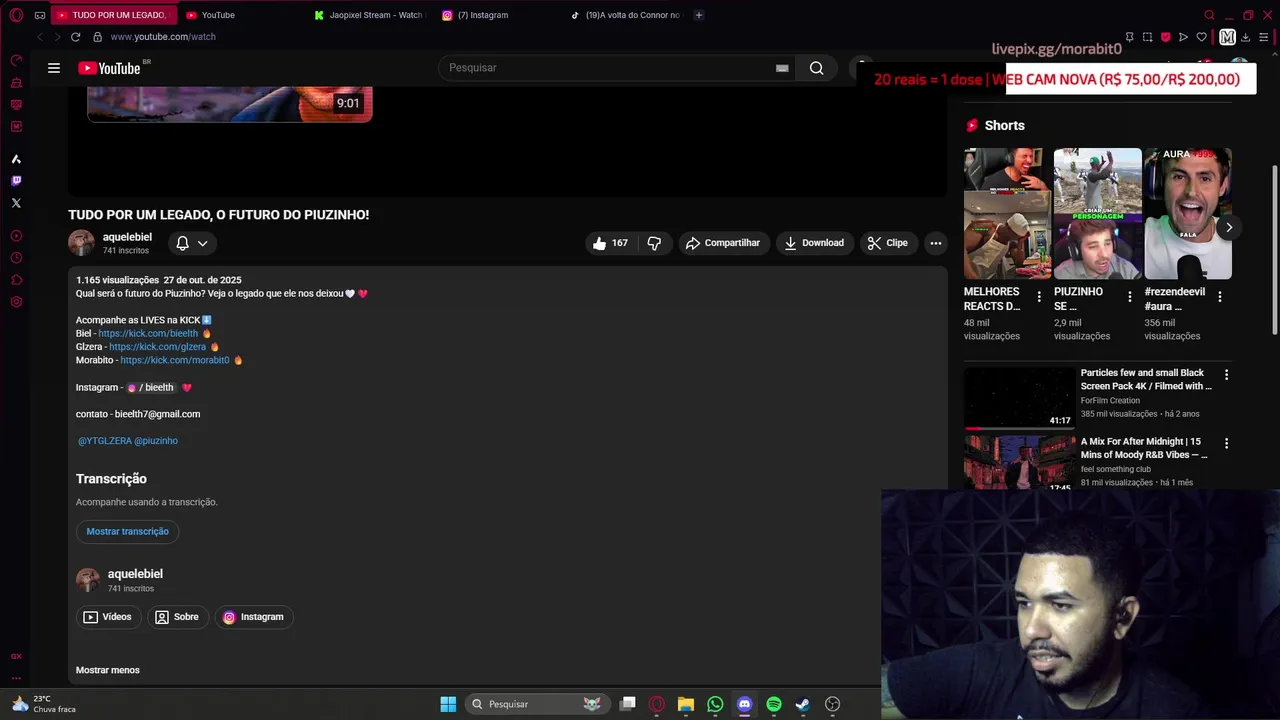Switch to A volta do Connor TikTok tab
1280x720 pixels.
click(625, 15)
